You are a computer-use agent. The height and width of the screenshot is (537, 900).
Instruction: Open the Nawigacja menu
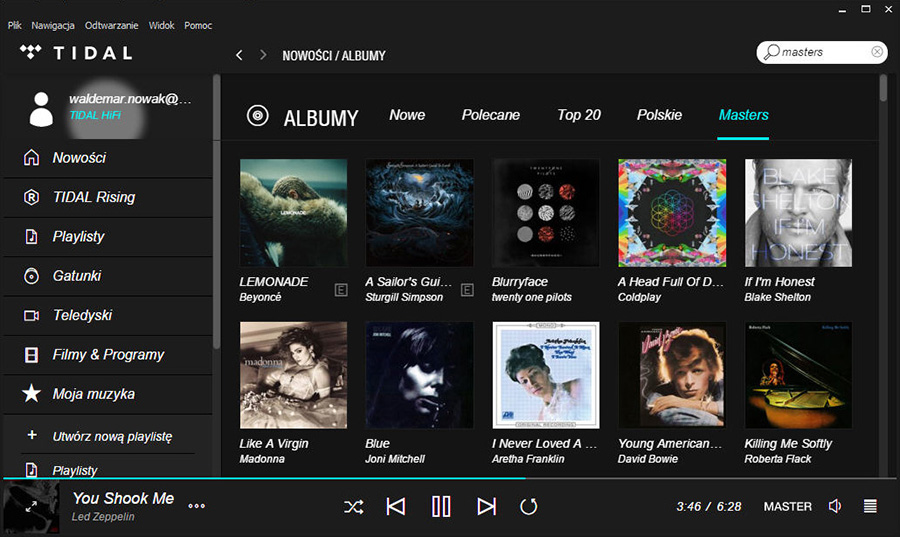53,25
